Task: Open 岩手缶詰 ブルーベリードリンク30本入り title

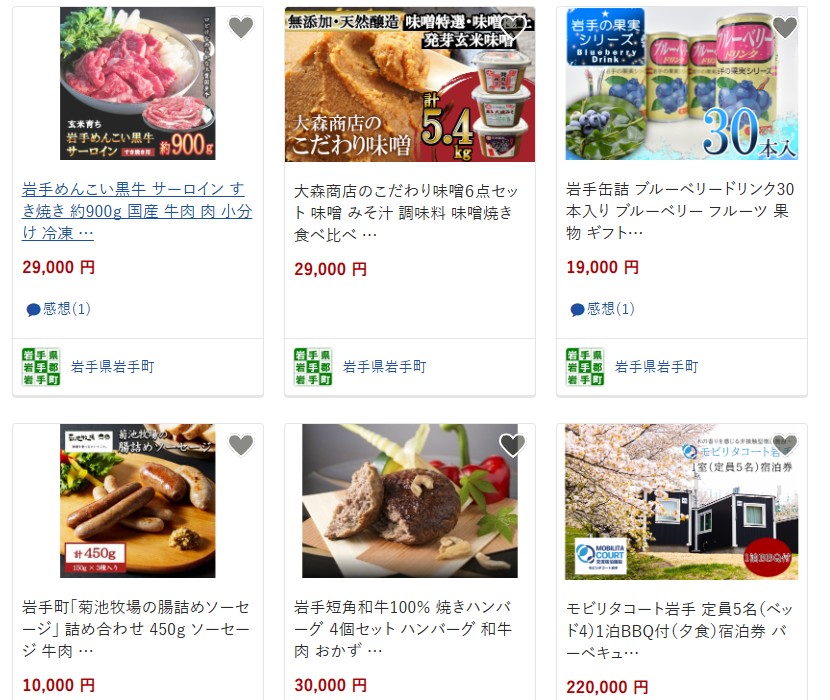Action: [680, 211]
